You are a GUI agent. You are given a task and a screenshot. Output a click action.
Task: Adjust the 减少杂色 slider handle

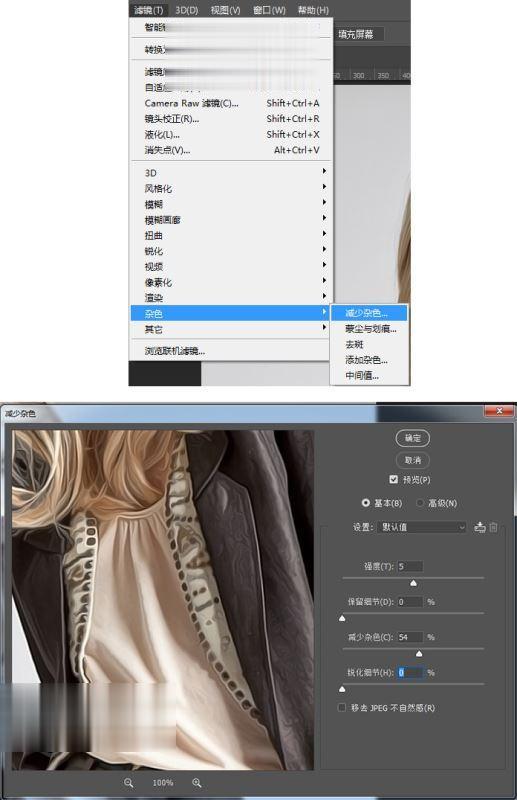point(419,654)
